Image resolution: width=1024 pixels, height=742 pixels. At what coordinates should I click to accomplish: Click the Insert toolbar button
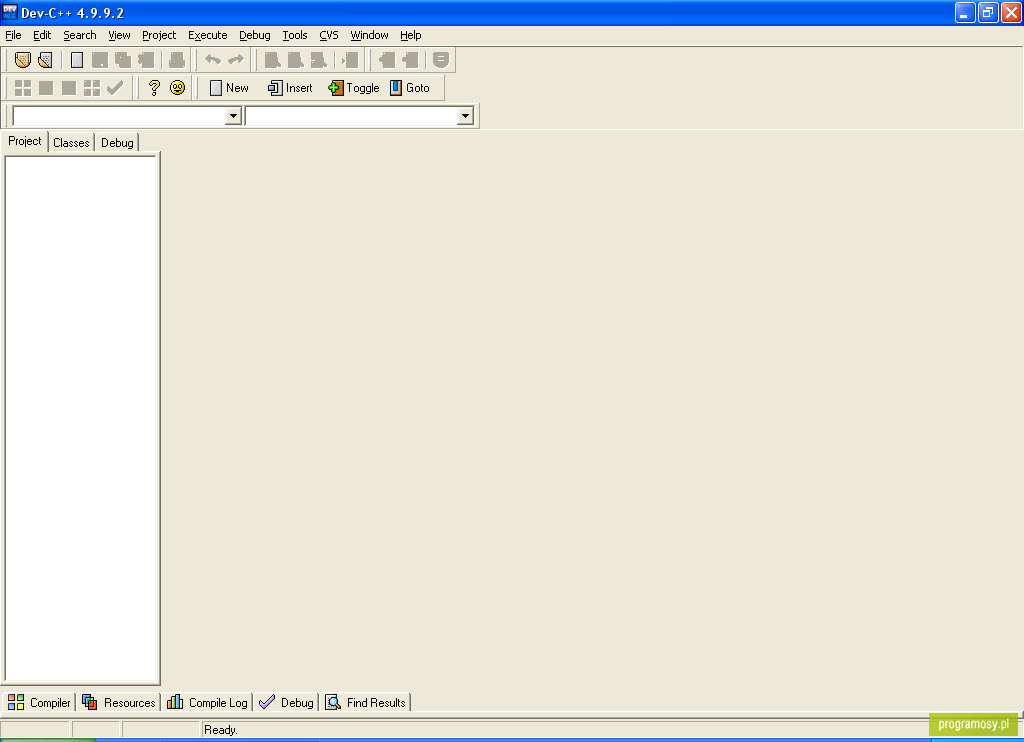coord(290,88)
